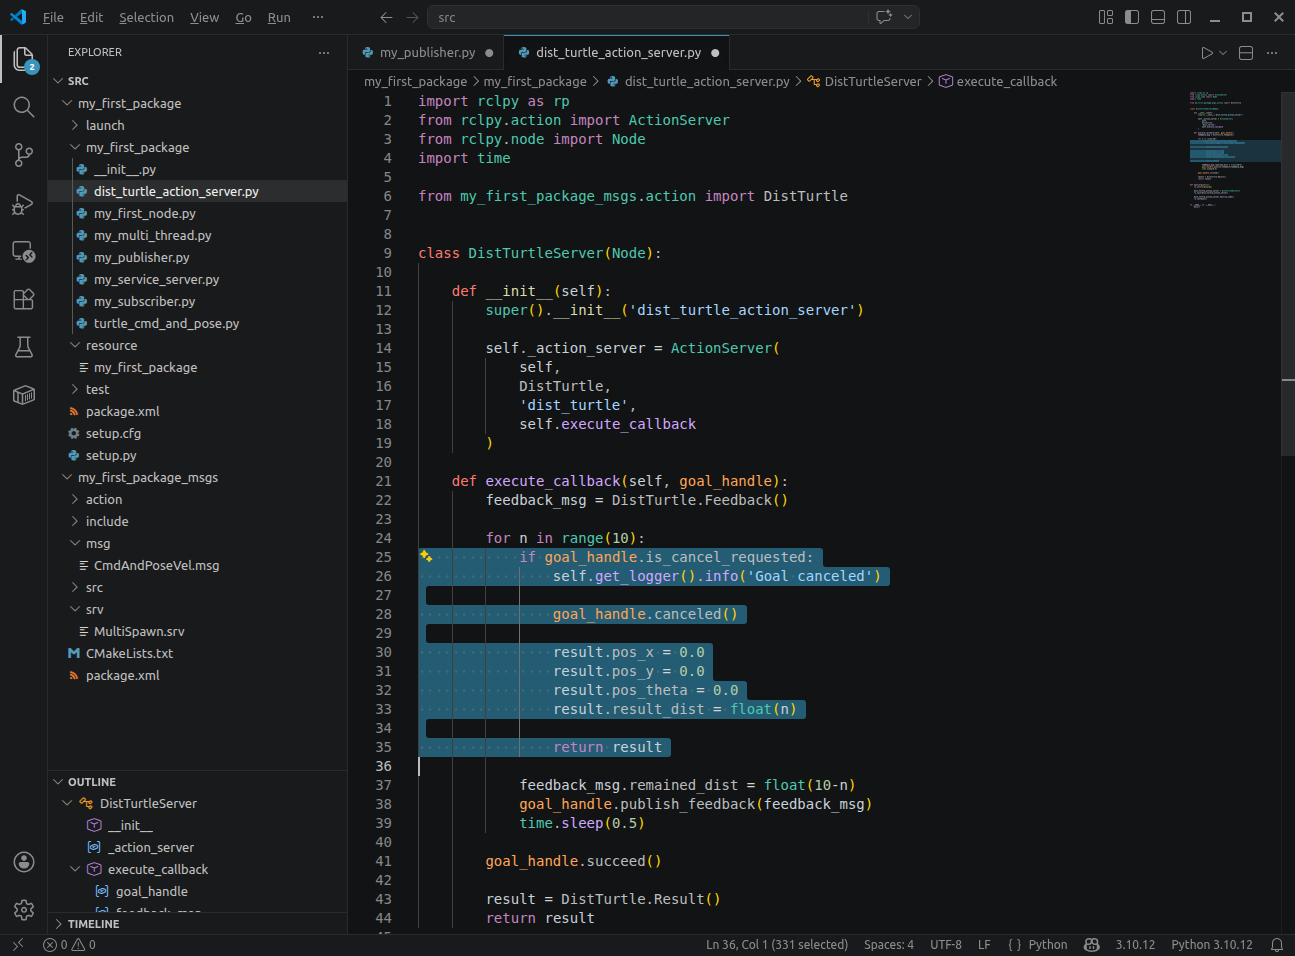Open the Extensions view icon

[x=24, y=299]
